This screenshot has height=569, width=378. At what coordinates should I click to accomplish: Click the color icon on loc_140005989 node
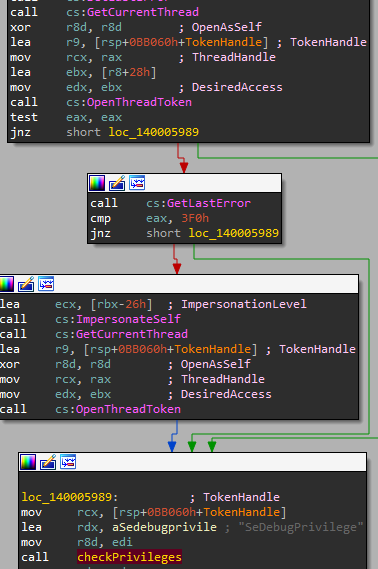(x=28, y=462)
